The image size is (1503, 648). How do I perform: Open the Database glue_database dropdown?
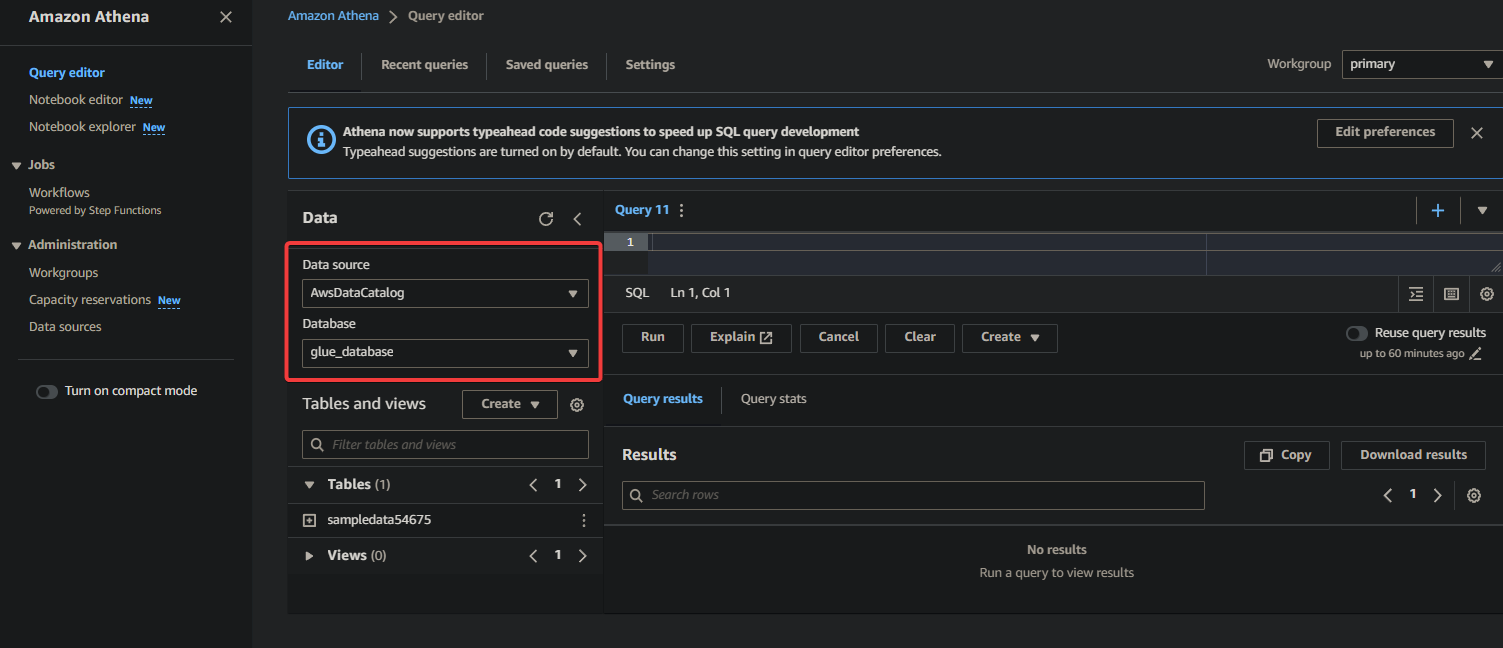coord(445,352)
